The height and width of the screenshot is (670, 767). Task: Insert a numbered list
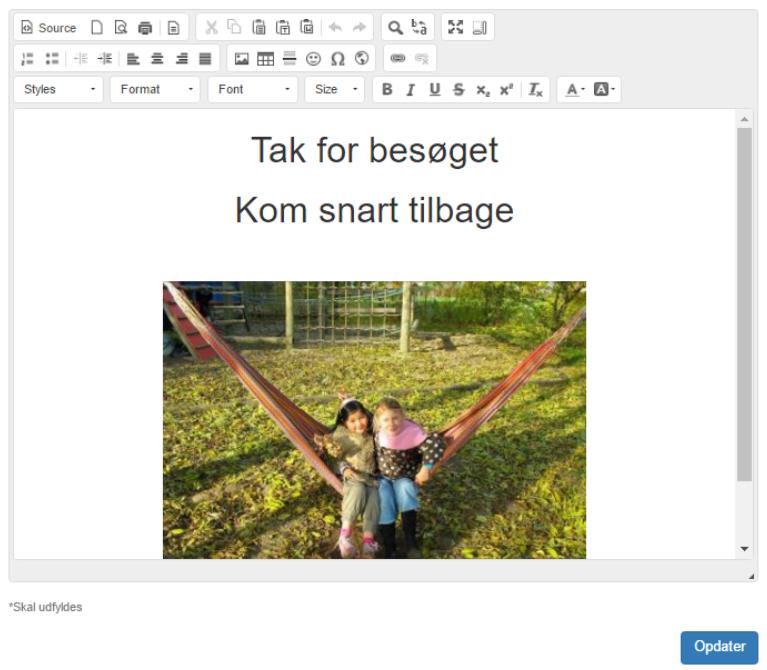(27, 59)
